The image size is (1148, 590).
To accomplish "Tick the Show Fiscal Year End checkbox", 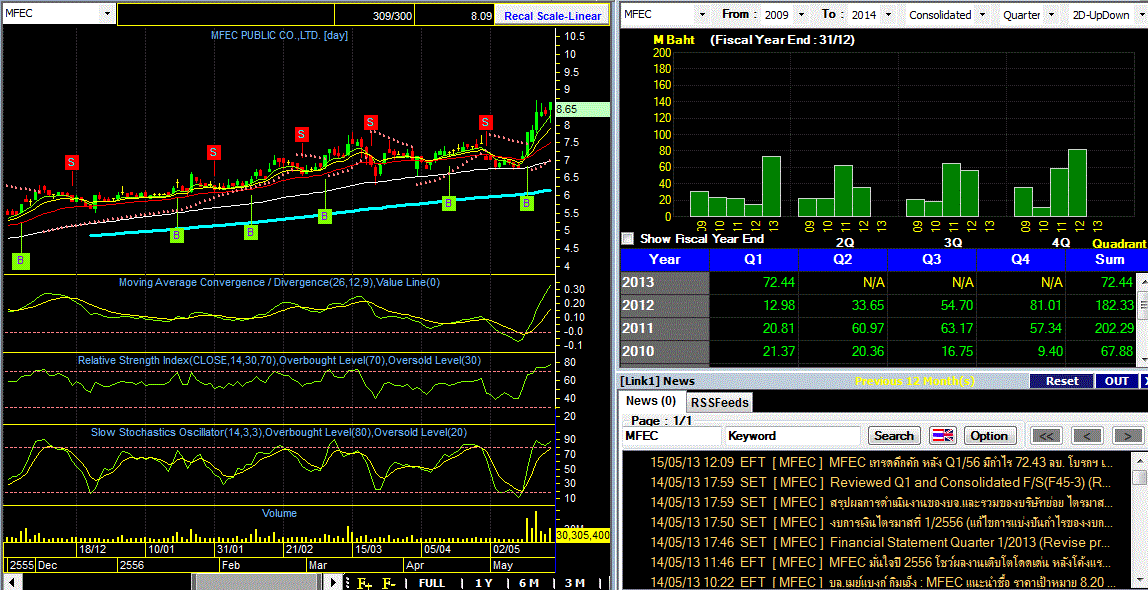I will (627, 239).
